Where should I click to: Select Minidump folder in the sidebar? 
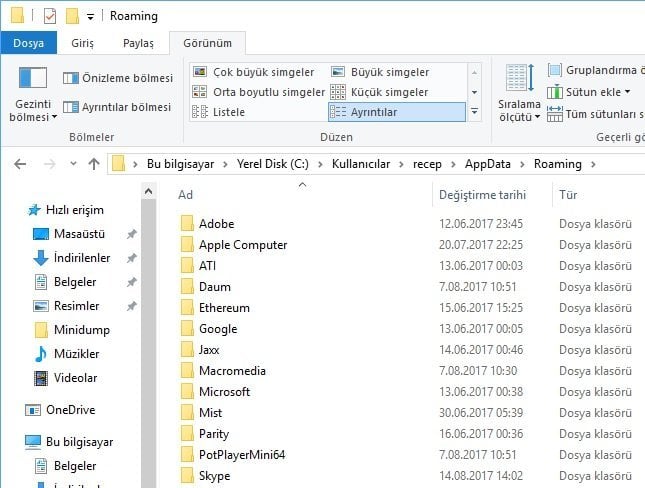click(x=72, y=330)
